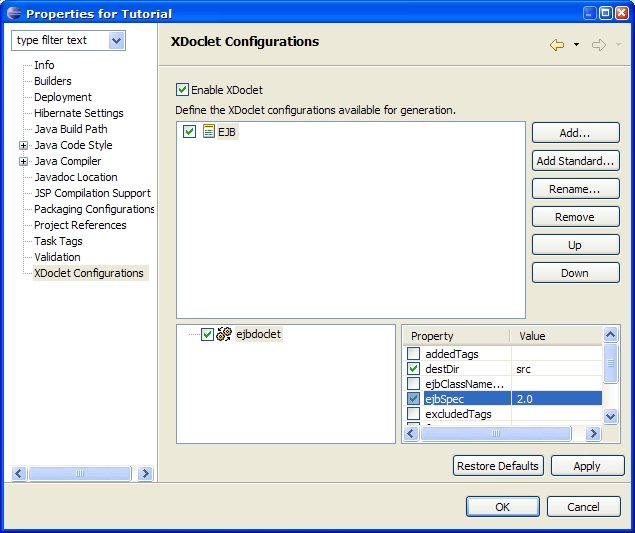The image size is (635, 533).
Task: Click the EJB configuration document icon
Action: pos(209,131)
